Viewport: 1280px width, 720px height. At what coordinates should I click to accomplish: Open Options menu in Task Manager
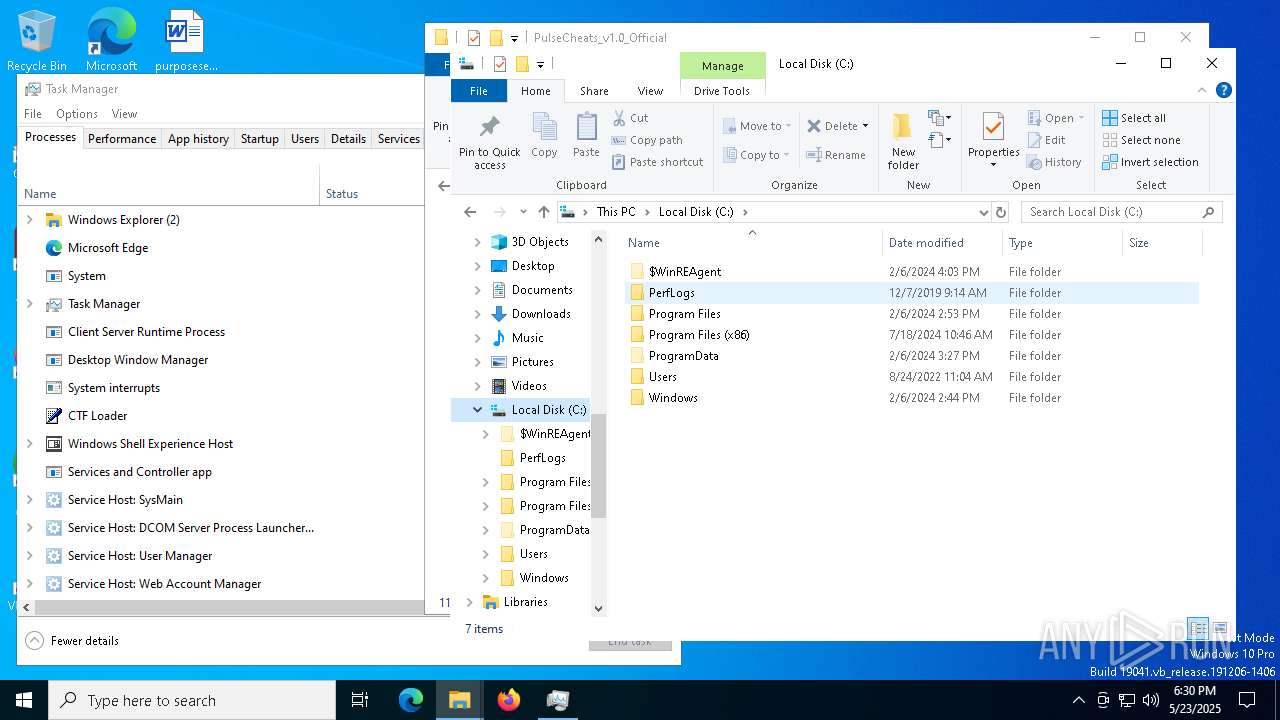77,114
